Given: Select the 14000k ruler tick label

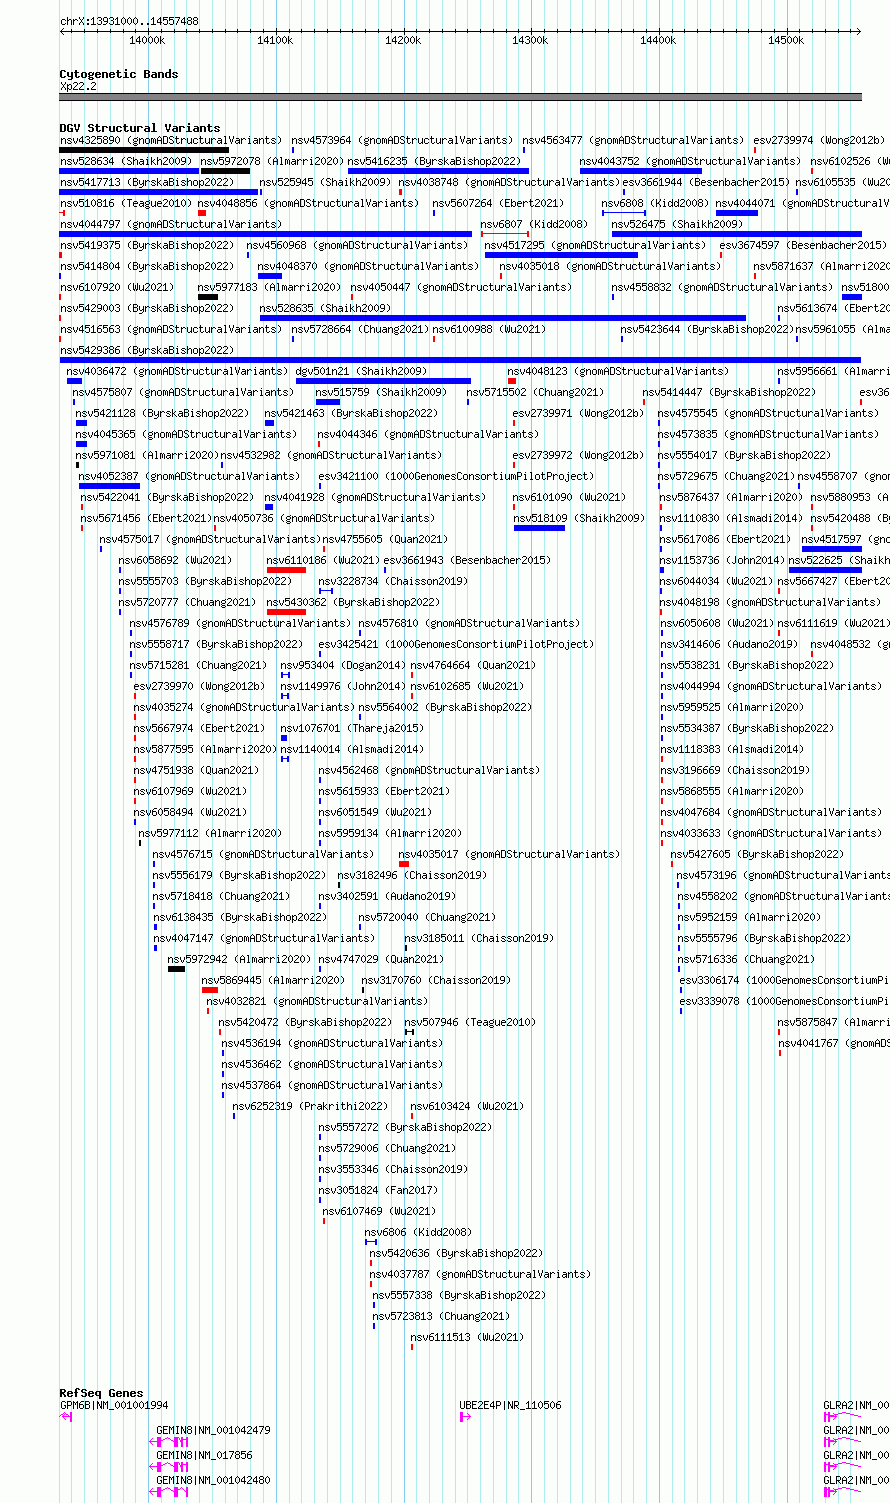Looking at the screenshot, I should [147, 40].
